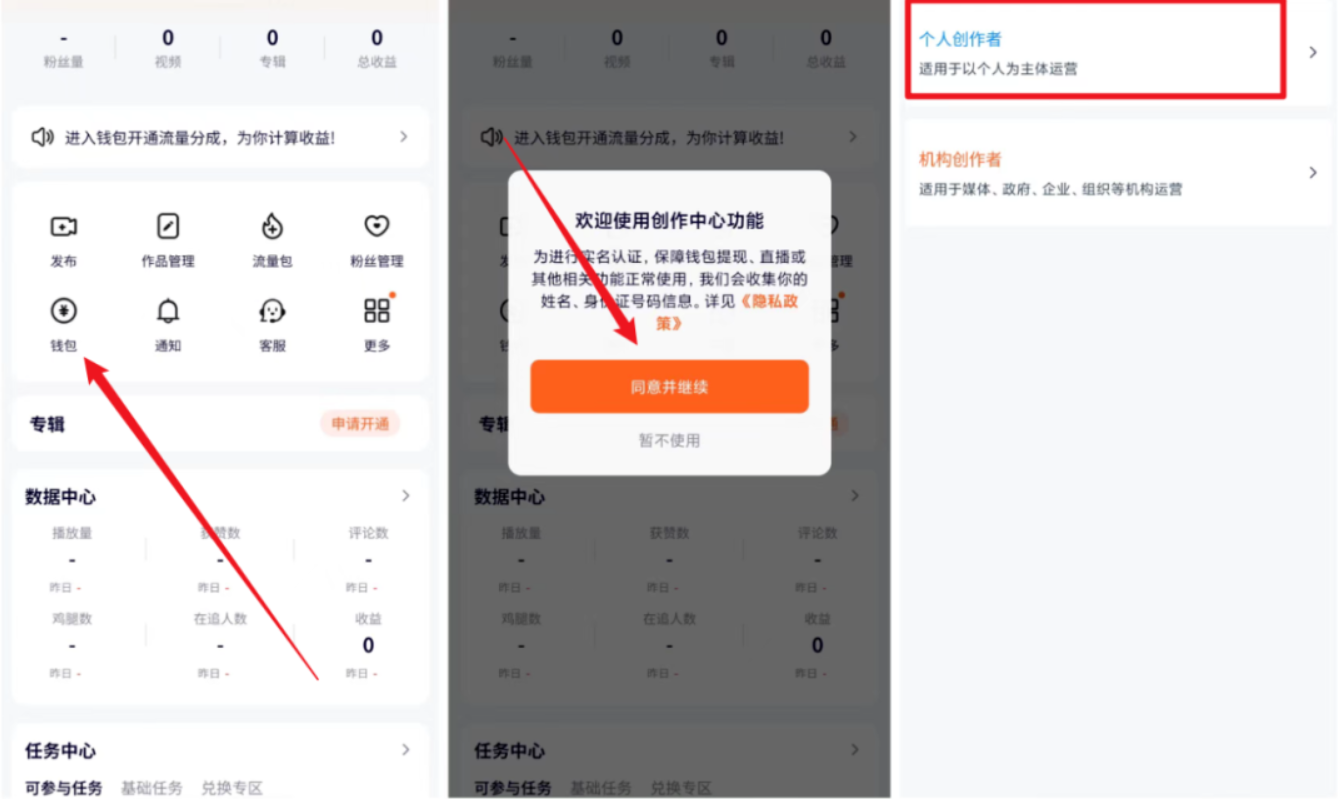Image resolution: width=1338 pixels, height=799 pixels.
Task: Tap the speaker announcement icon on the left screen
Action: coord(42,137)
